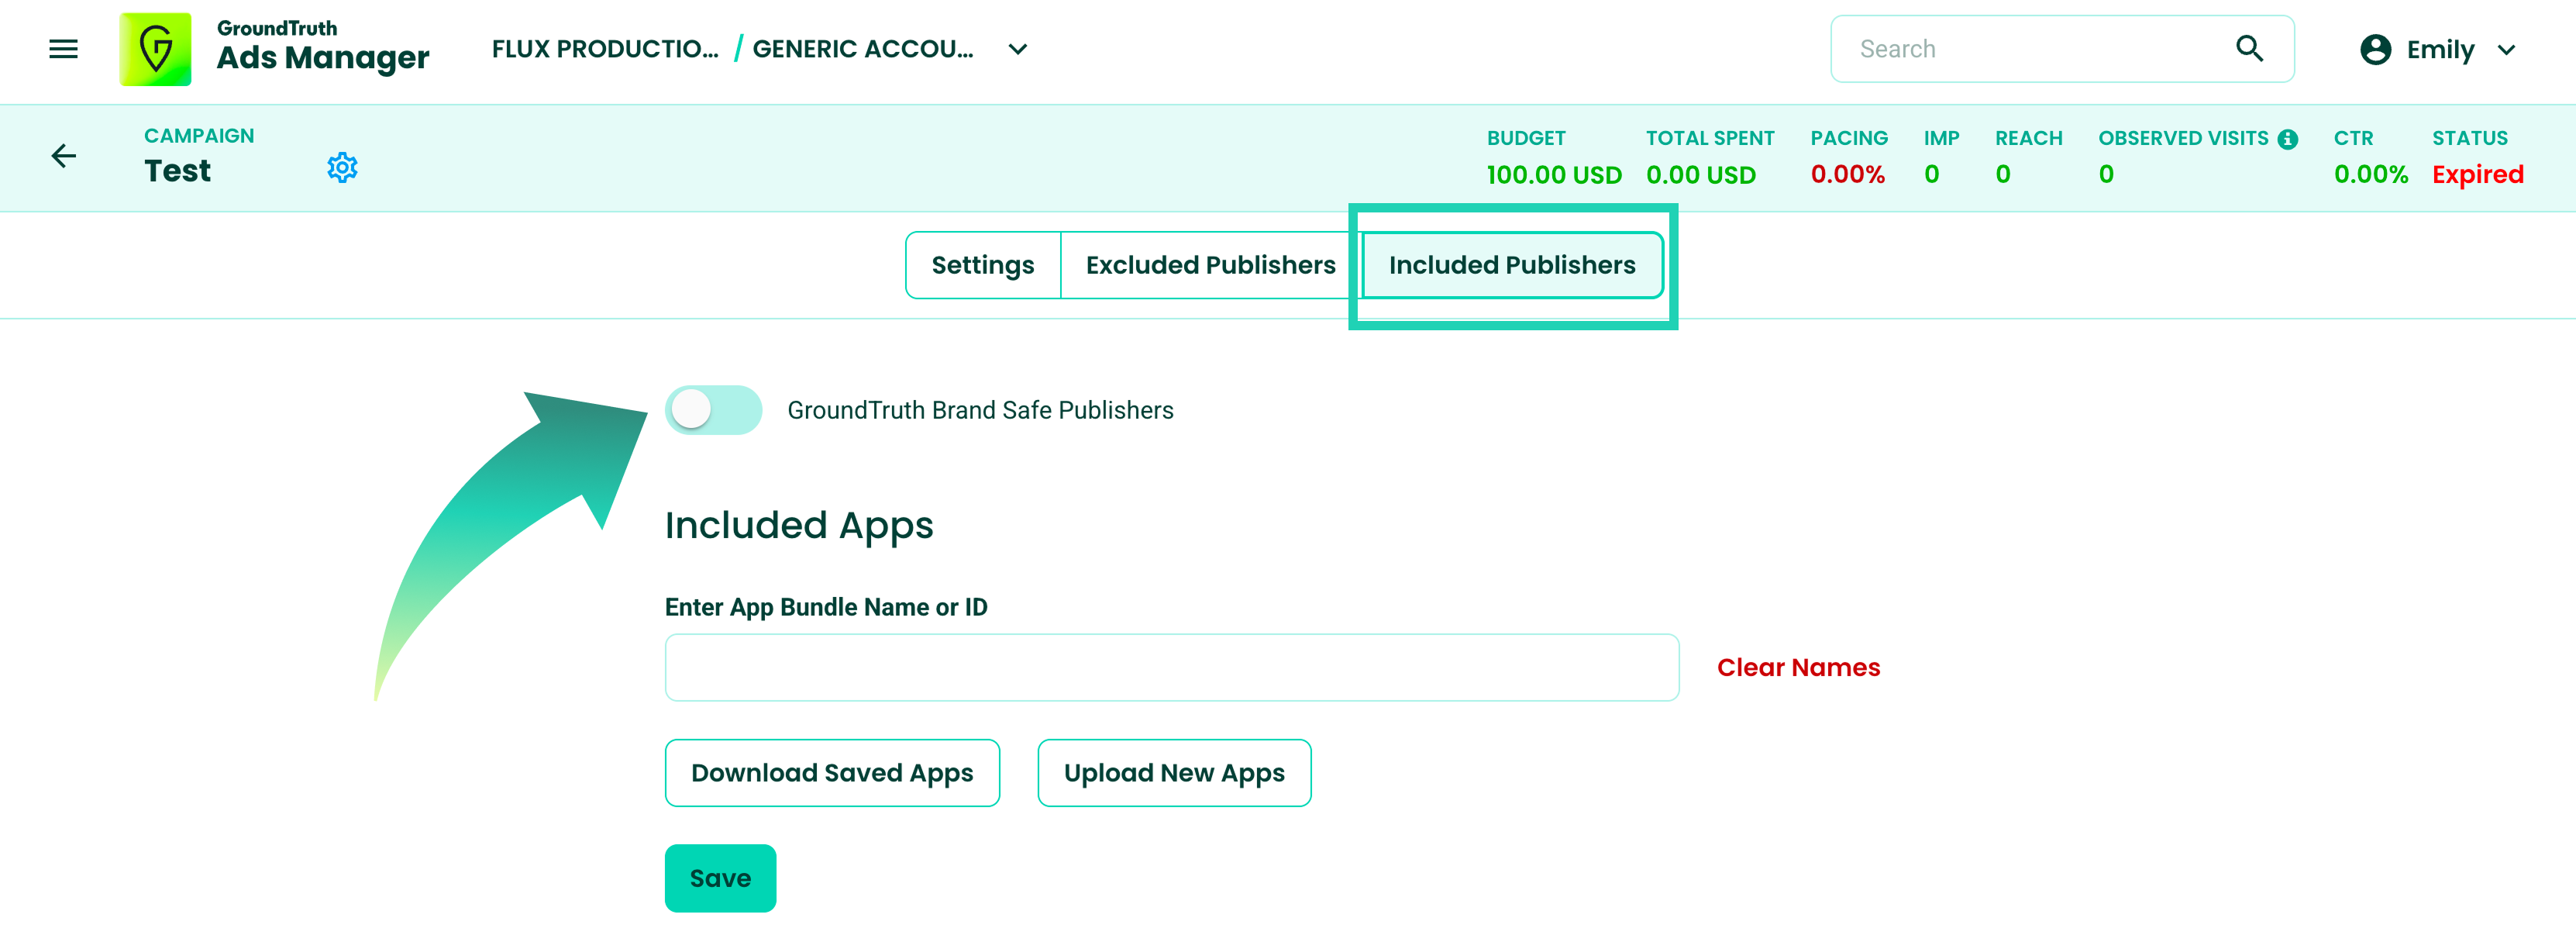
Task: Click the Expired status value
Action: pos(2478,175)
